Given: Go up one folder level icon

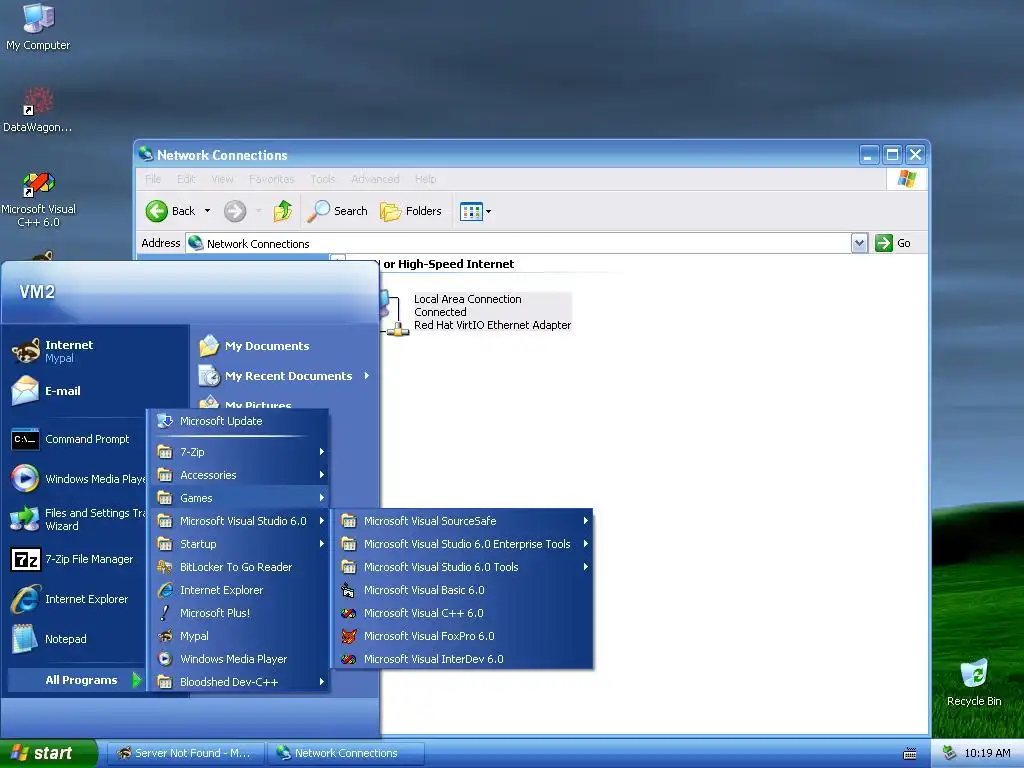Looking at the screenshot, I should (283, 211).
